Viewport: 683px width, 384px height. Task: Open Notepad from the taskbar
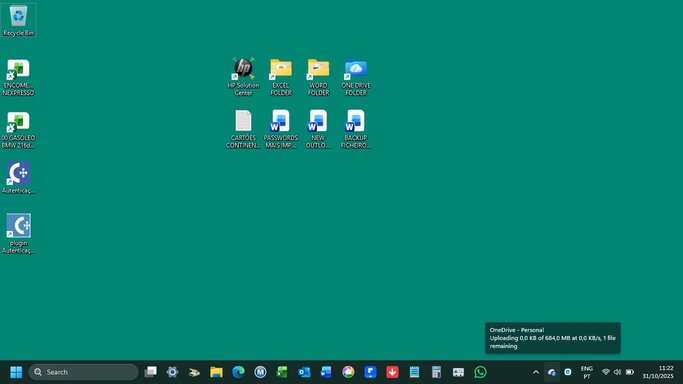click(414, 372)
